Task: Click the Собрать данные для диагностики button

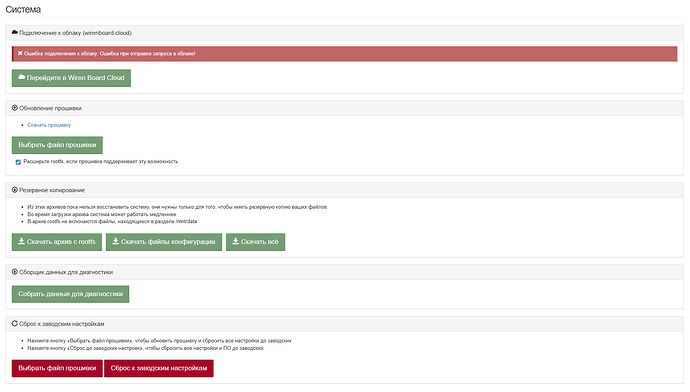Action: [70, 294]
